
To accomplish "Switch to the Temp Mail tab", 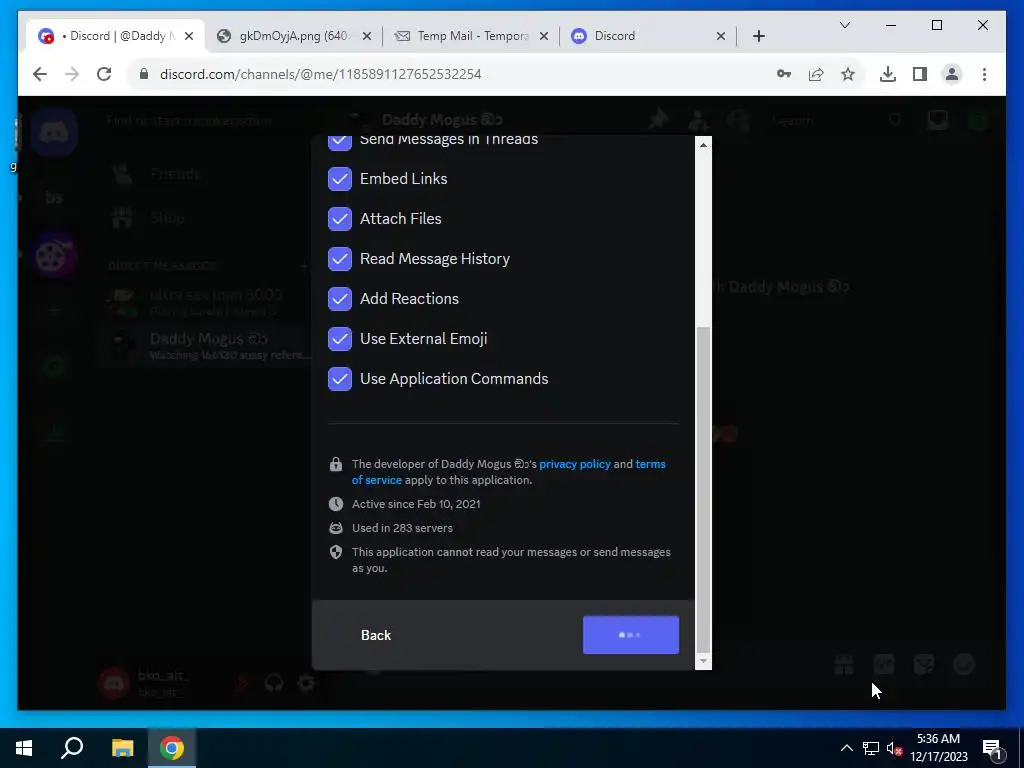I will point(472,36).
